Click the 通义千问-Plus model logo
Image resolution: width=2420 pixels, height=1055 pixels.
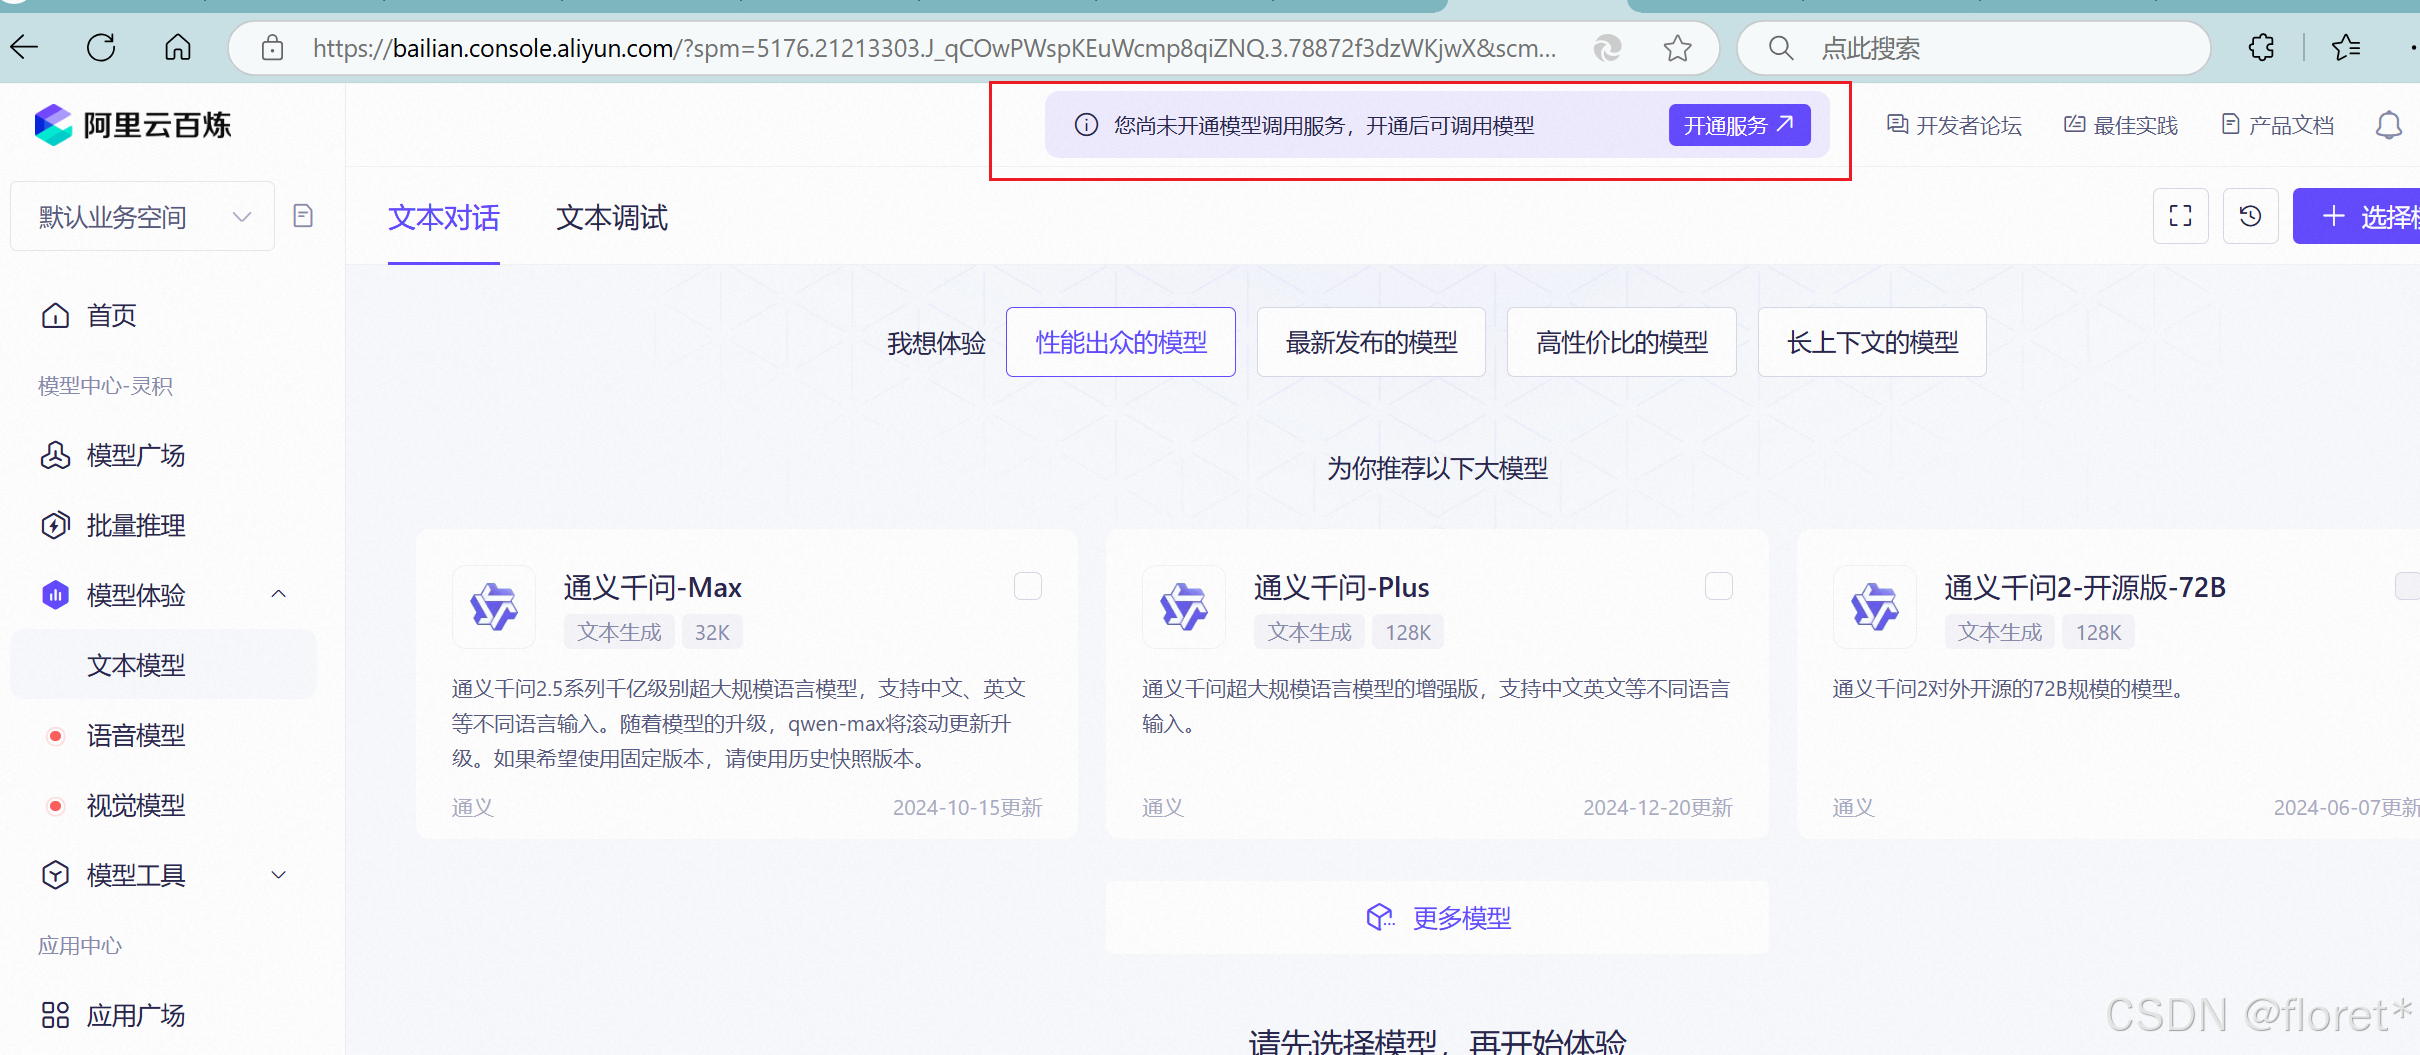tap(1184, 606)
